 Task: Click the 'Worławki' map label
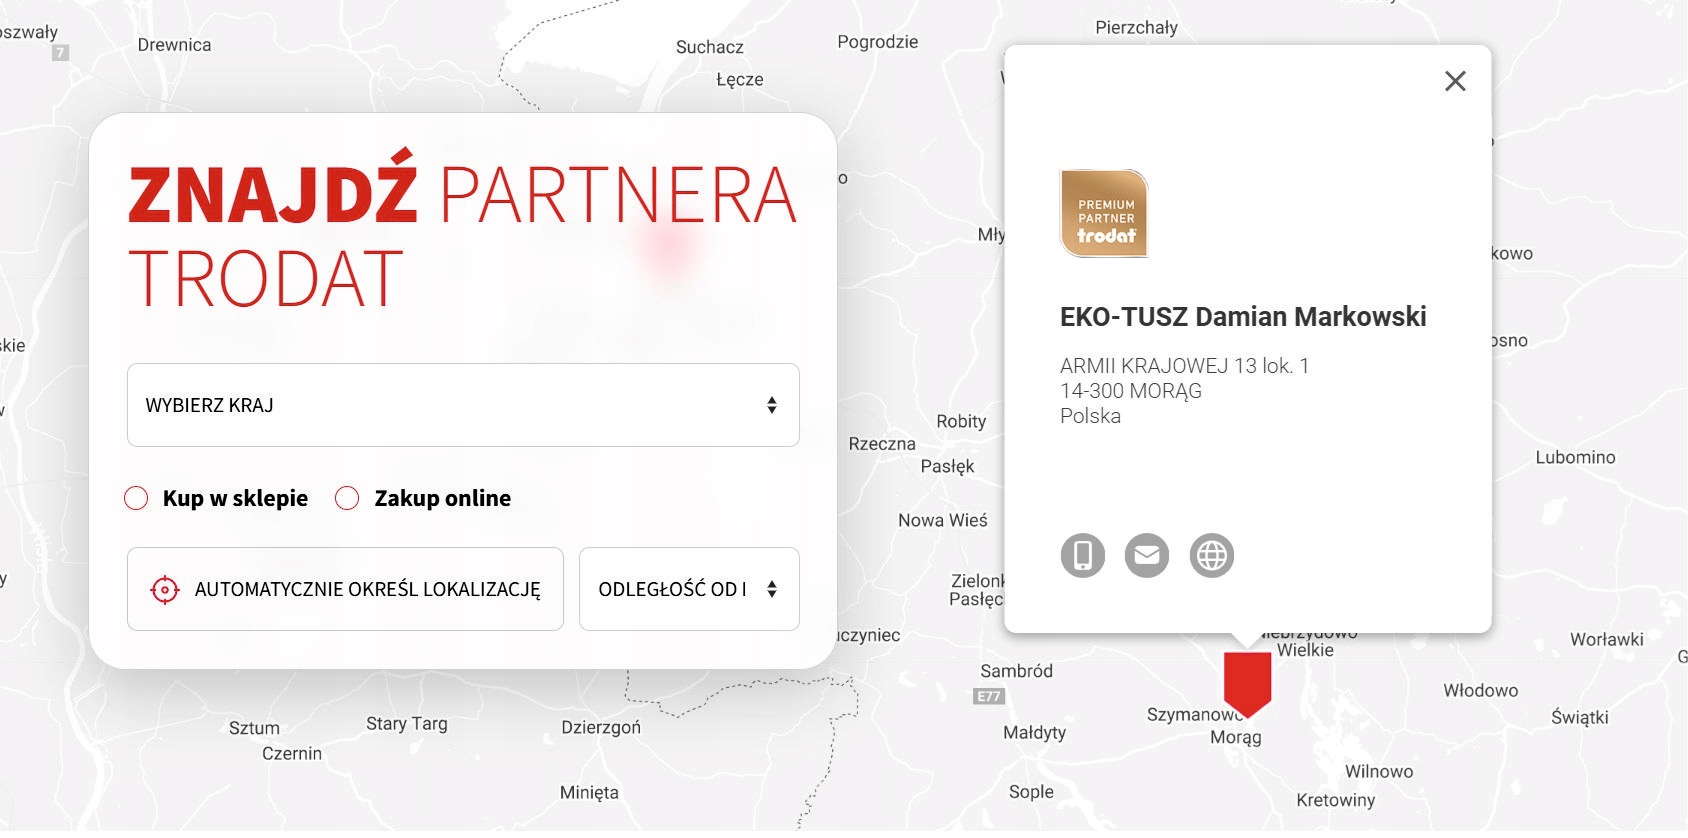[x=1607, y=639]
